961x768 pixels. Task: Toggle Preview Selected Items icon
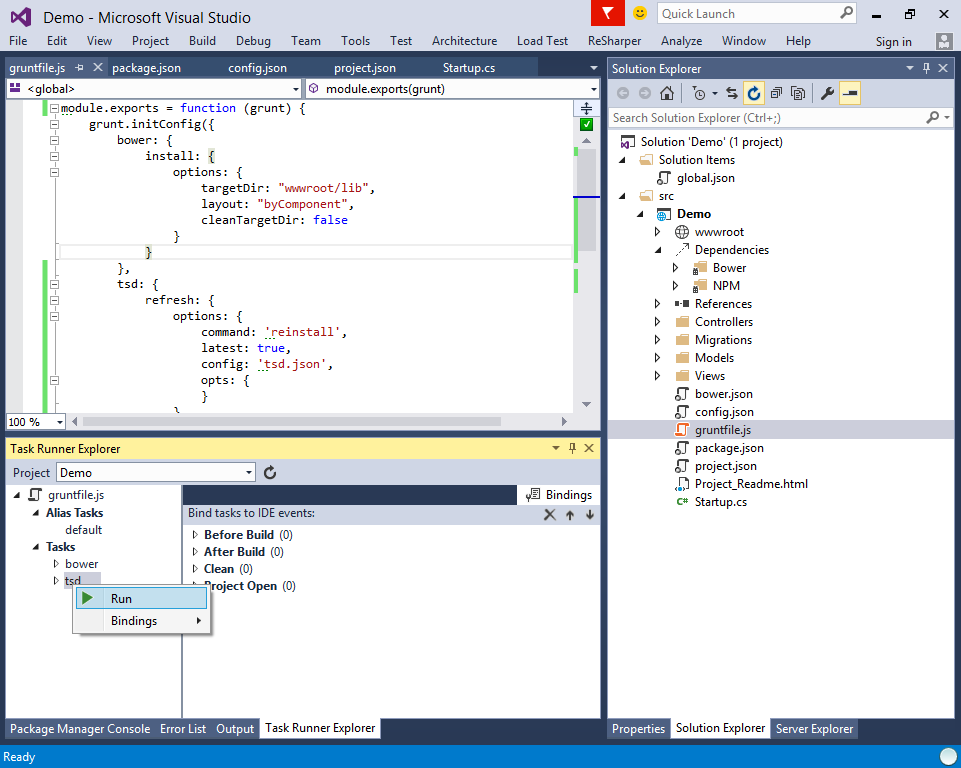[849, 93]
